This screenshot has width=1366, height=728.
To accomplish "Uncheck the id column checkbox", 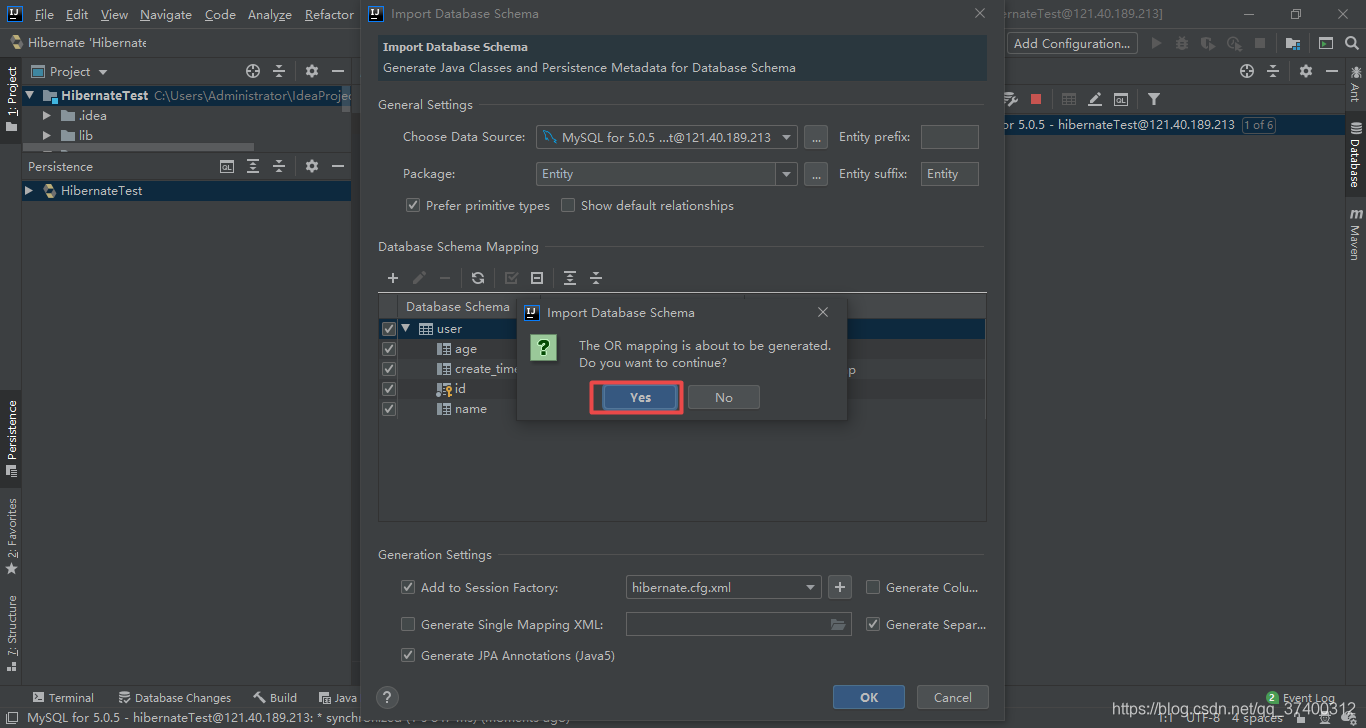I will tap(389, 389).
